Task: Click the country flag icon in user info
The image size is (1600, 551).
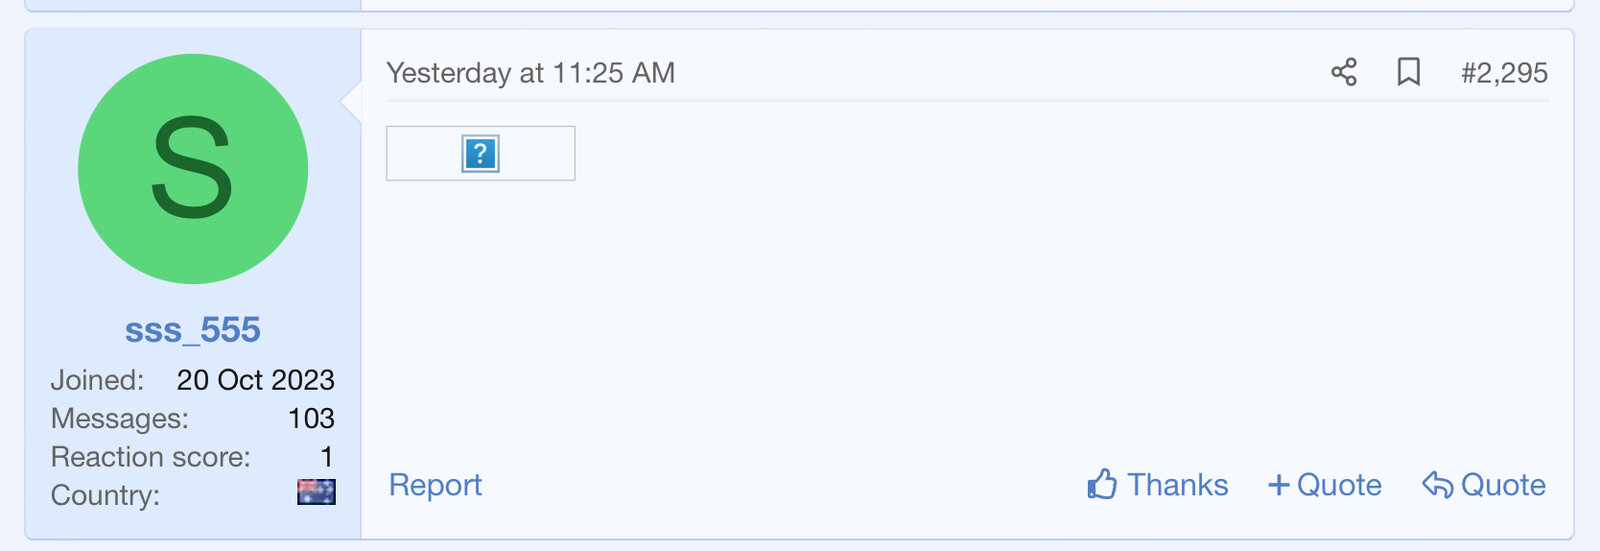Action: point(316,492)
